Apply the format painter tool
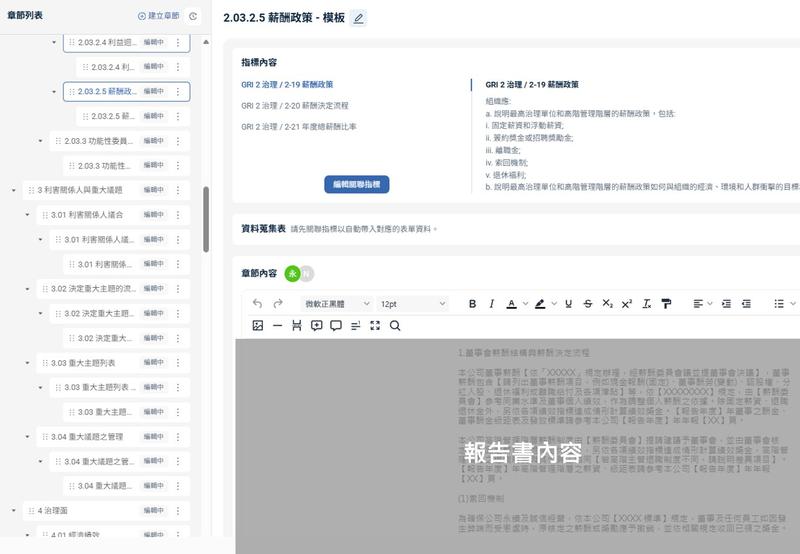This screenshot has height=554, width=800. pos(667,304)
